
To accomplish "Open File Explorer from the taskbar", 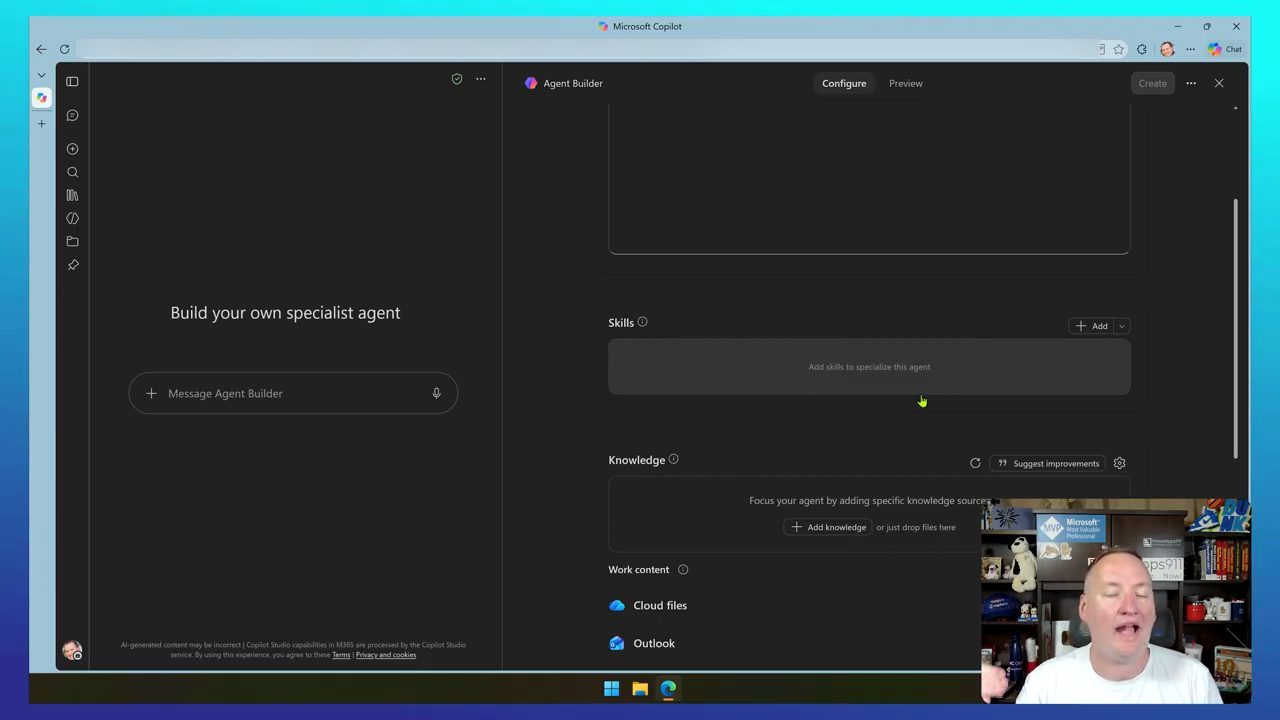I will click(640, 688).
